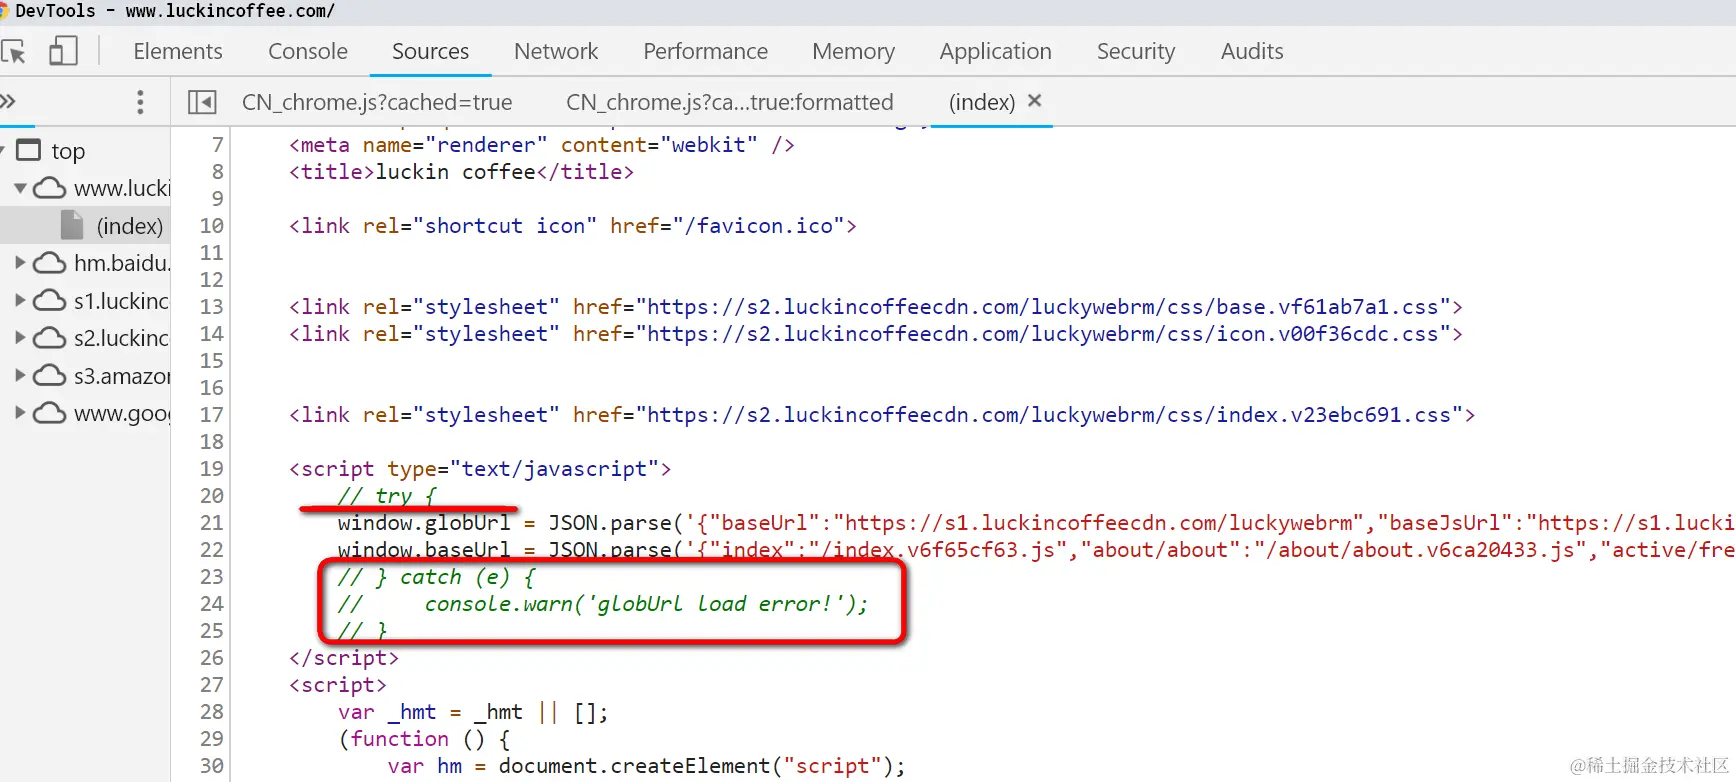Click the base.vf61ab7a1.css stylesheet URL
Viewport: 1736px width, 782px height.
[x=1043, y=306]
